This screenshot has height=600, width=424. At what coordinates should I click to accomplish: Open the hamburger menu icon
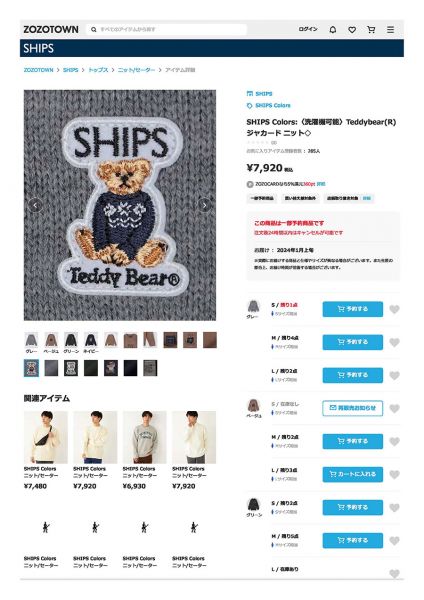click(390, 29)
